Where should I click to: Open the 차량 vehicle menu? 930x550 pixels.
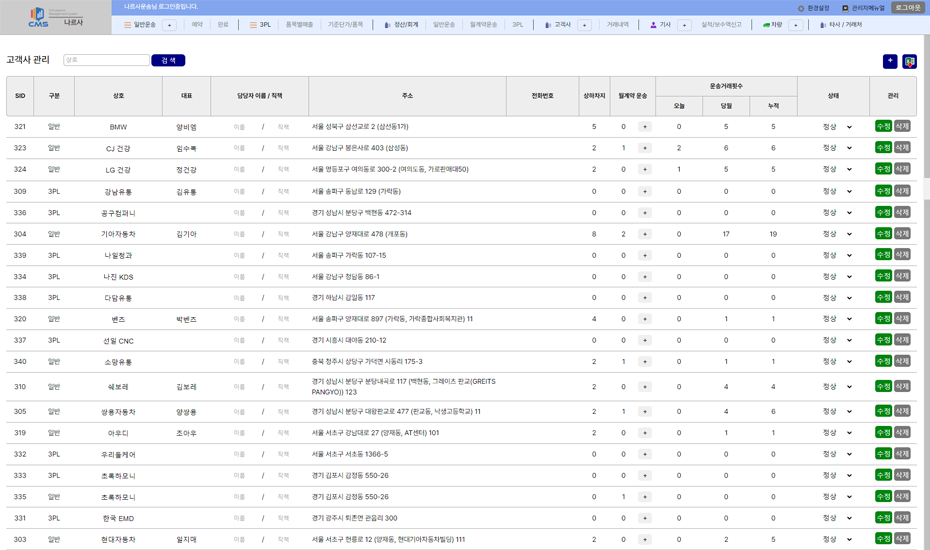[772, 25]
